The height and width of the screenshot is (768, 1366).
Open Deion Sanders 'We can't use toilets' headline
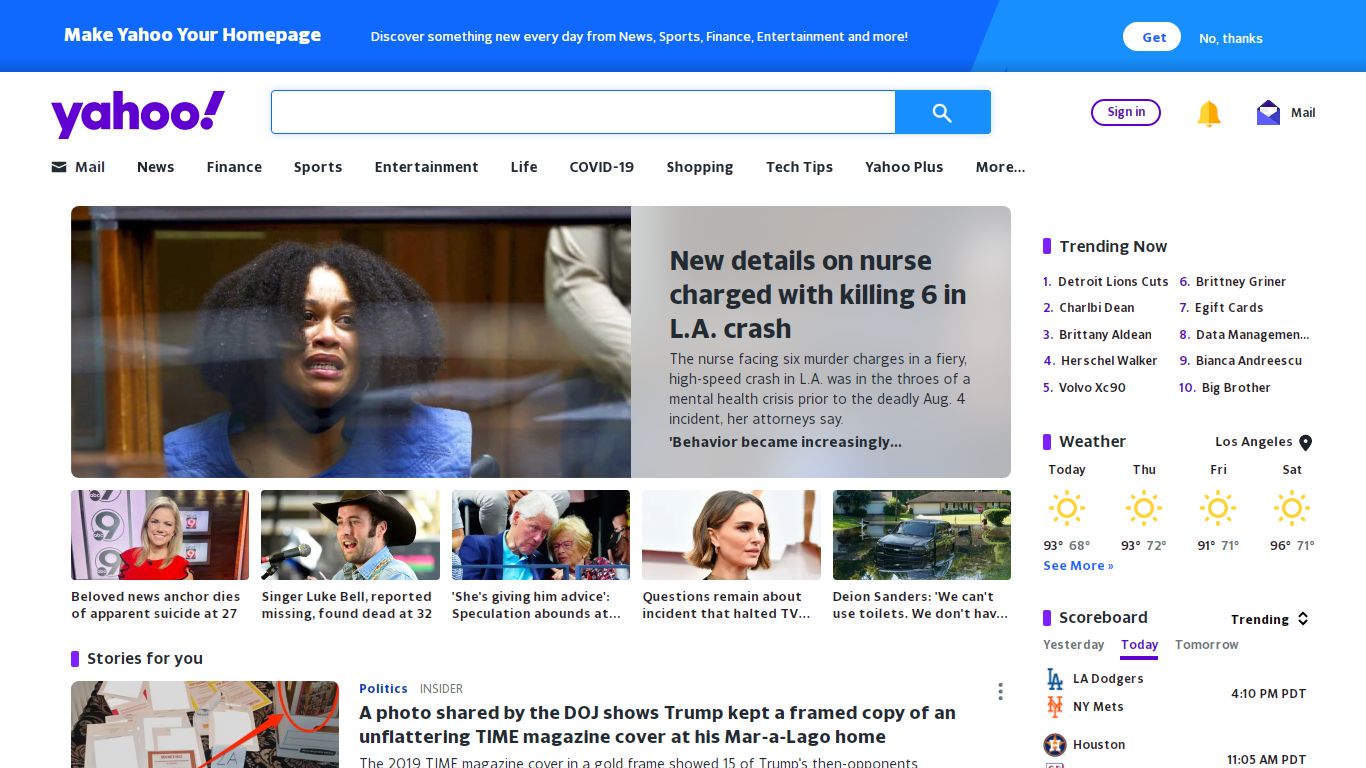(x=920, y=605)
